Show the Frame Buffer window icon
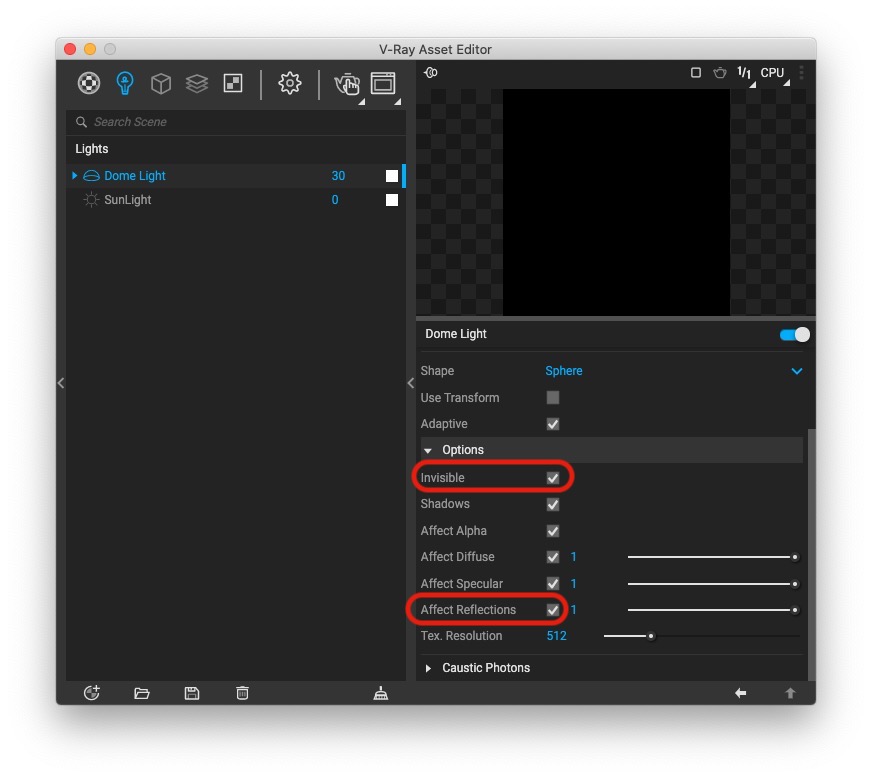 coord(383,83)
